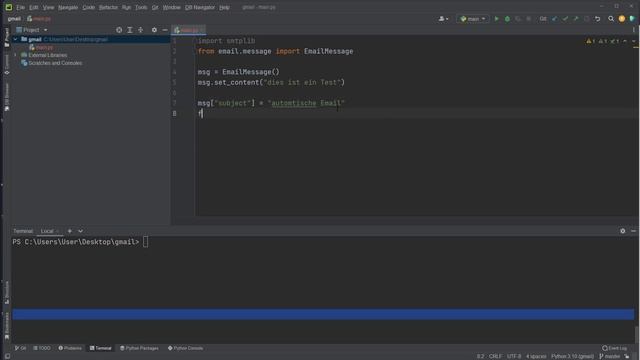The image size is (640, 360).
Task: Open the teal shield plugin icon
Action: [632, 19]
